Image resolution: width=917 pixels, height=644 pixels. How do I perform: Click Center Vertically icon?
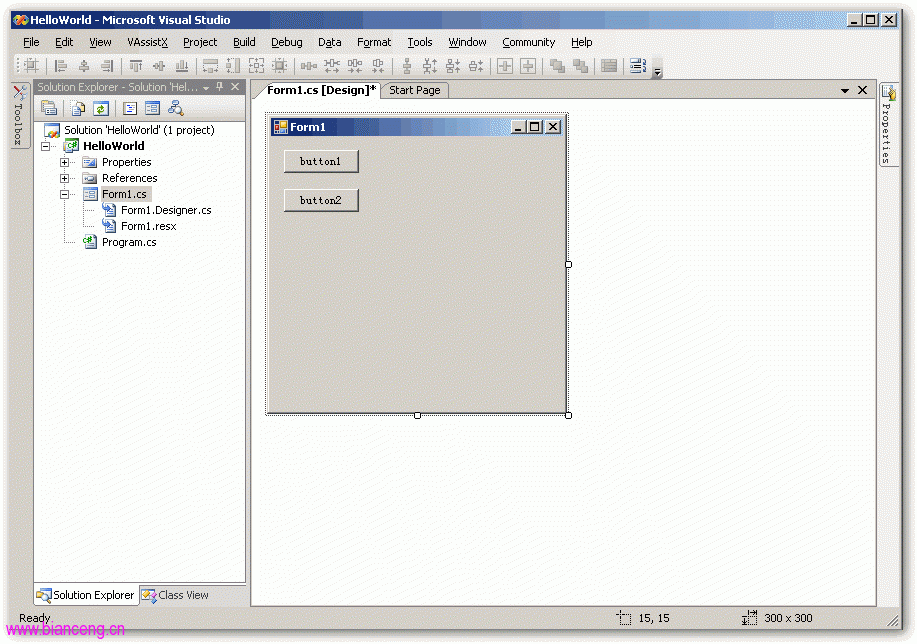pyautogui.click(x=528, y=66)
